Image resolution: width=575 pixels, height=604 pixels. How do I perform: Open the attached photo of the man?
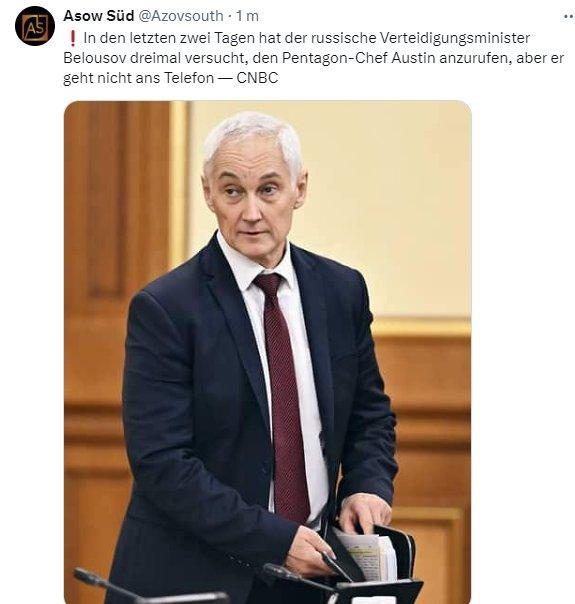(x=267, y=352)
